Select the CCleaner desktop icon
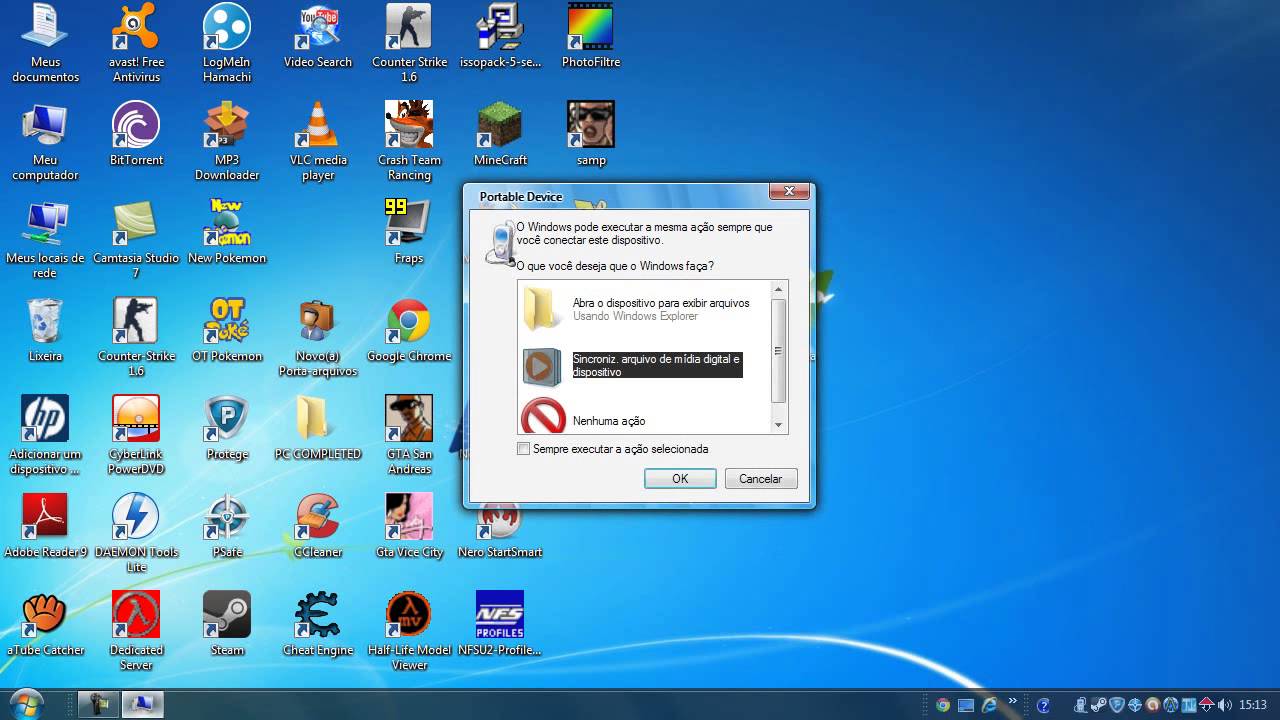This screenshot has height=720, width=1280. [x=318, y=526]
